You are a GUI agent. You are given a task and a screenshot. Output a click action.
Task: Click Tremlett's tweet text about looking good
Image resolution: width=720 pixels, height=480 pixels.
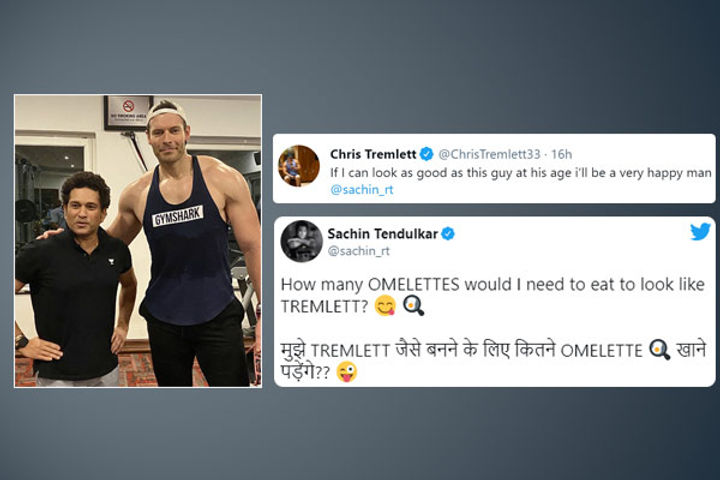(521, 173)
